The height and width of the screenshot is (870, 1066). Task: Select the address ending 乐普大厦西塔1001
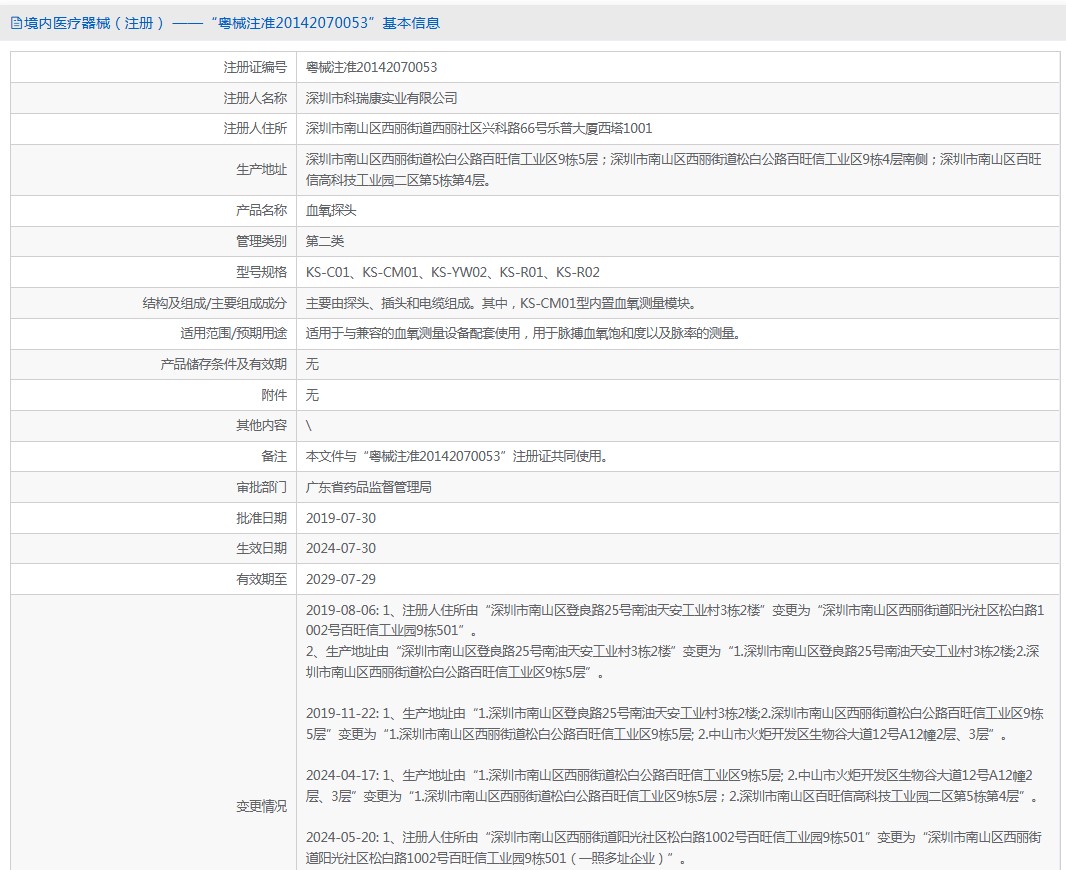pyautogui.click(x=479, y=128)
